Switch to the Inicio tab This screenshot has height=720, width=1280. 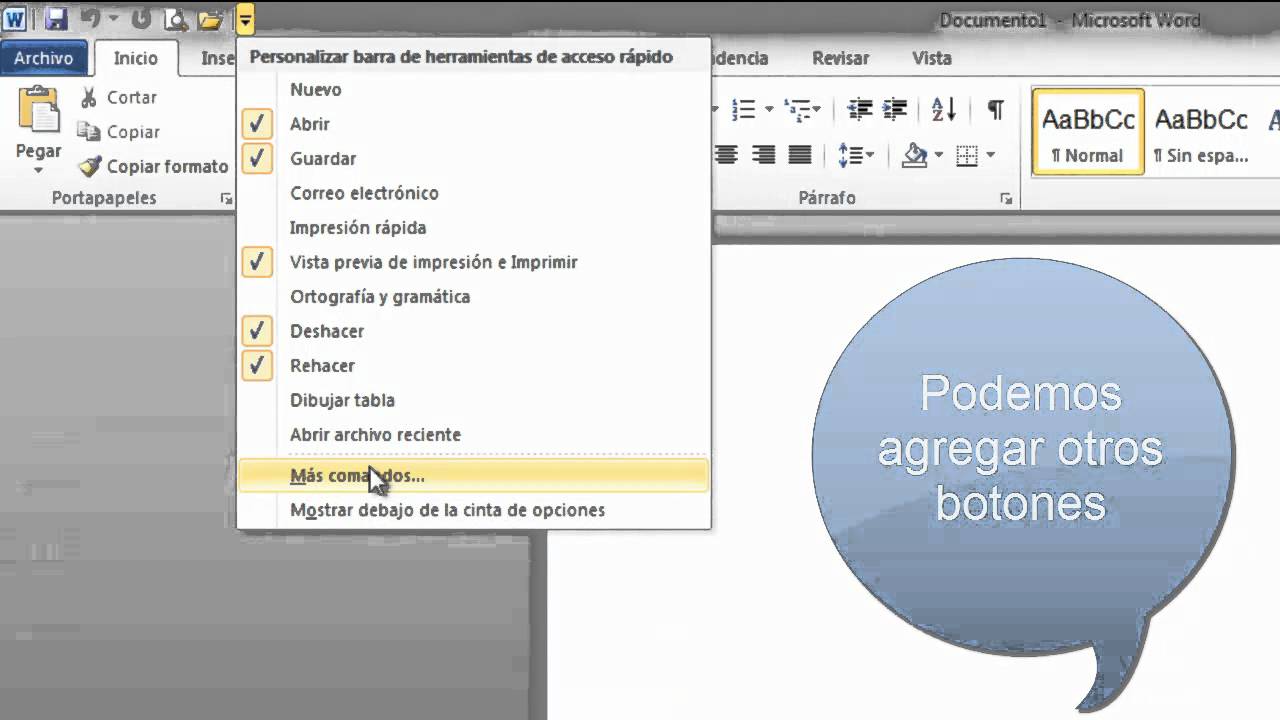[x=135, y=58]
